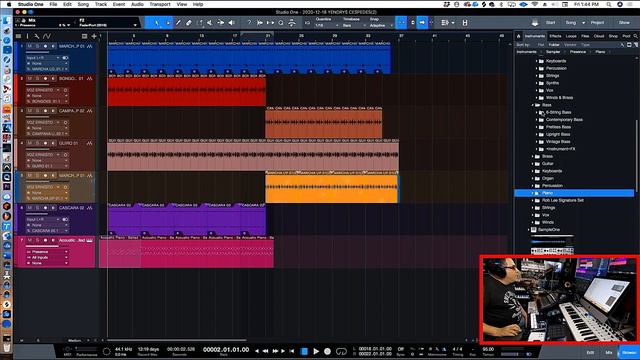Click the wrench options icon above tracks
Viewport: 640px width, 360px height.
click(37, 36)
